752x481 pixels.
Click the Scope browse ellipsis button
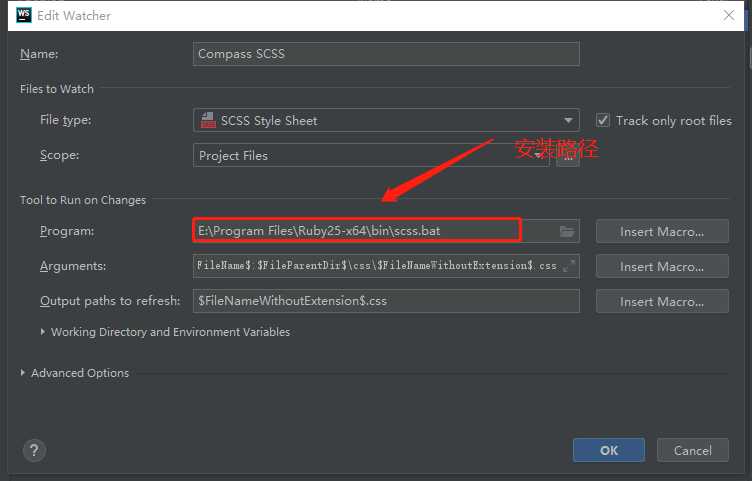pyautogui.click(x=568, y=156)
